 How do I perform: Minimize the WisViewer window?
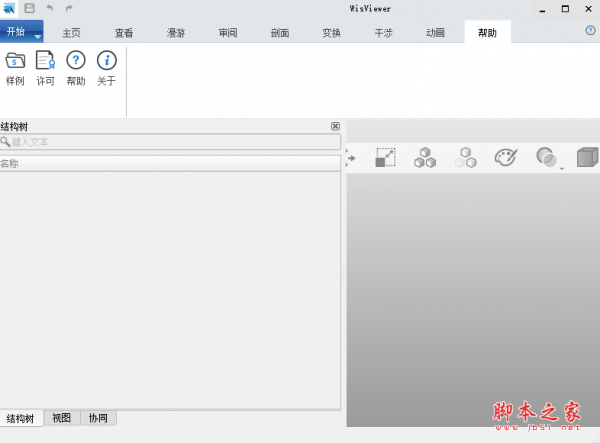(x=542, y=9)
